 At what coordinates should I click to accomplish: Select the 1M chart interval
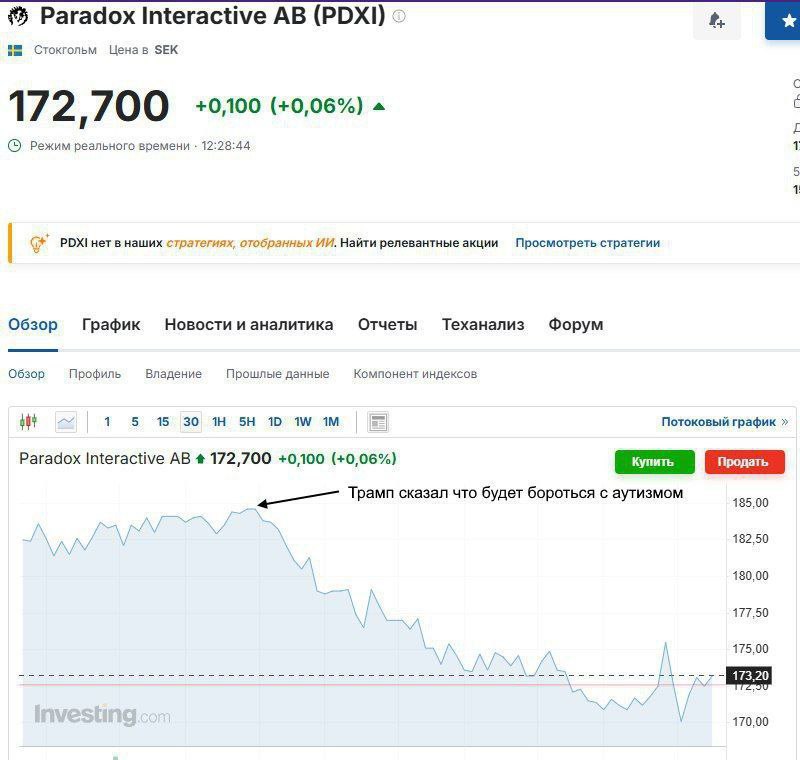tap(331, 422)
